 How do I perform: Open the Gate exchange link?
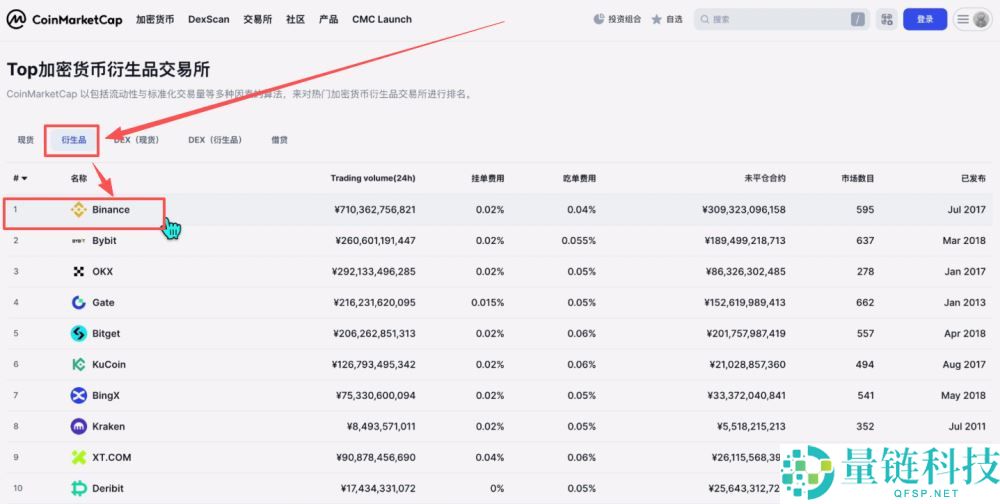103,302
